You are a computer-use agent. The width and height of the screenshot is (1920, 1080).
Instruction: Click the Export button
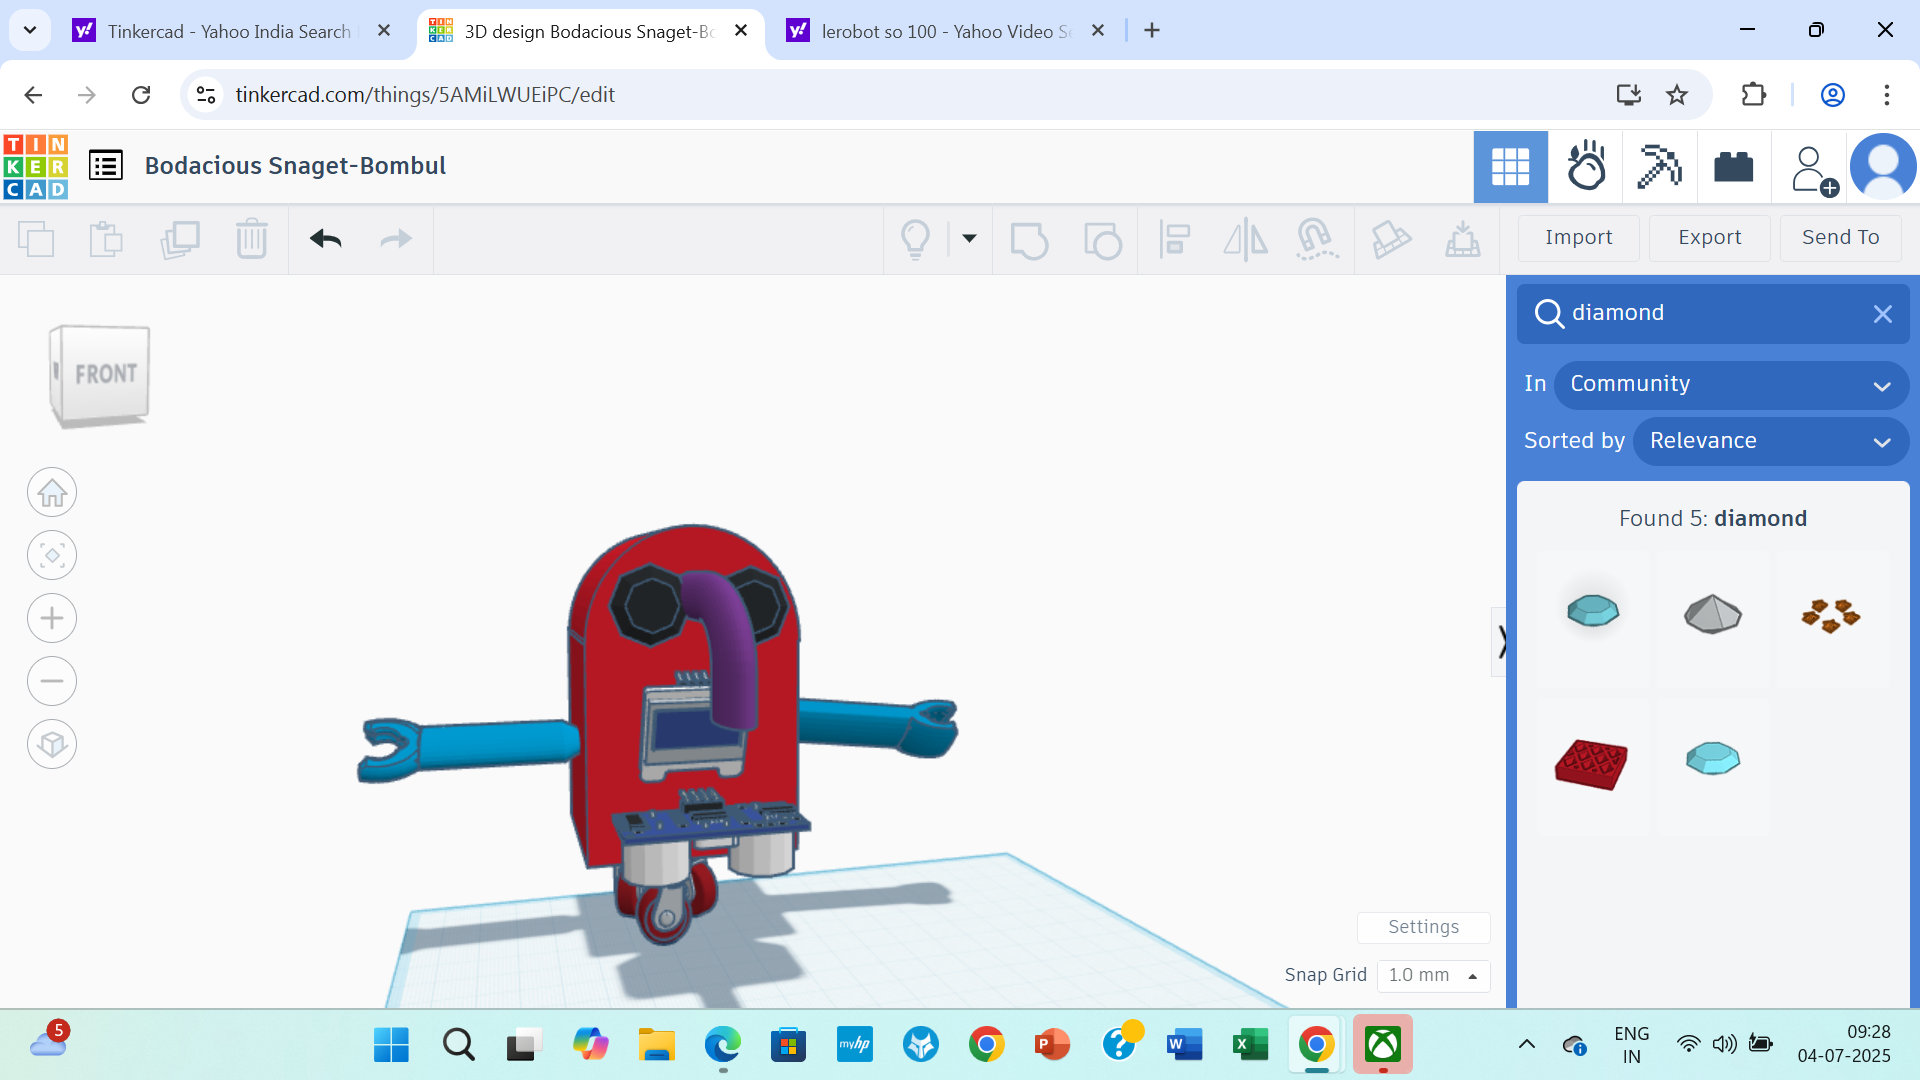(x=1709, y=238)
